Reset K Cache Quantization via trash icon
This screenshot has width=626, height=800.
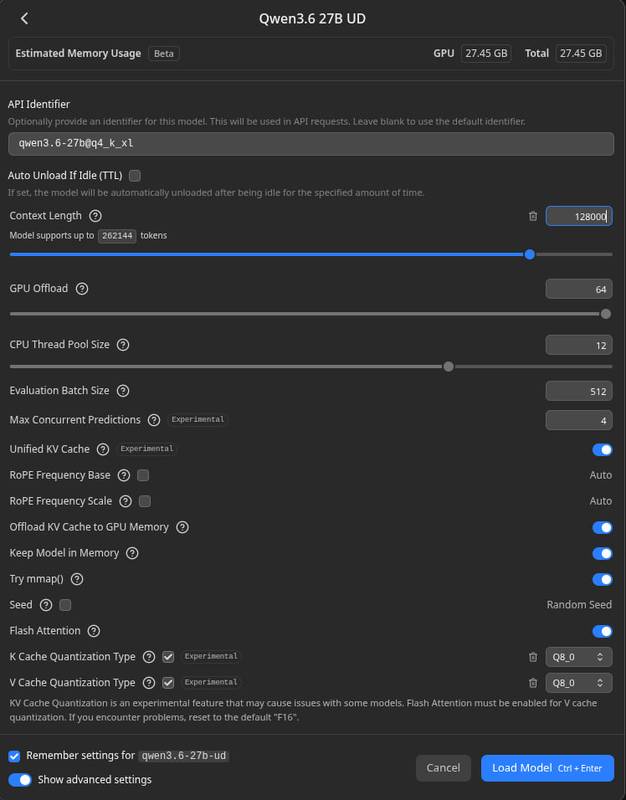[533, 657]
